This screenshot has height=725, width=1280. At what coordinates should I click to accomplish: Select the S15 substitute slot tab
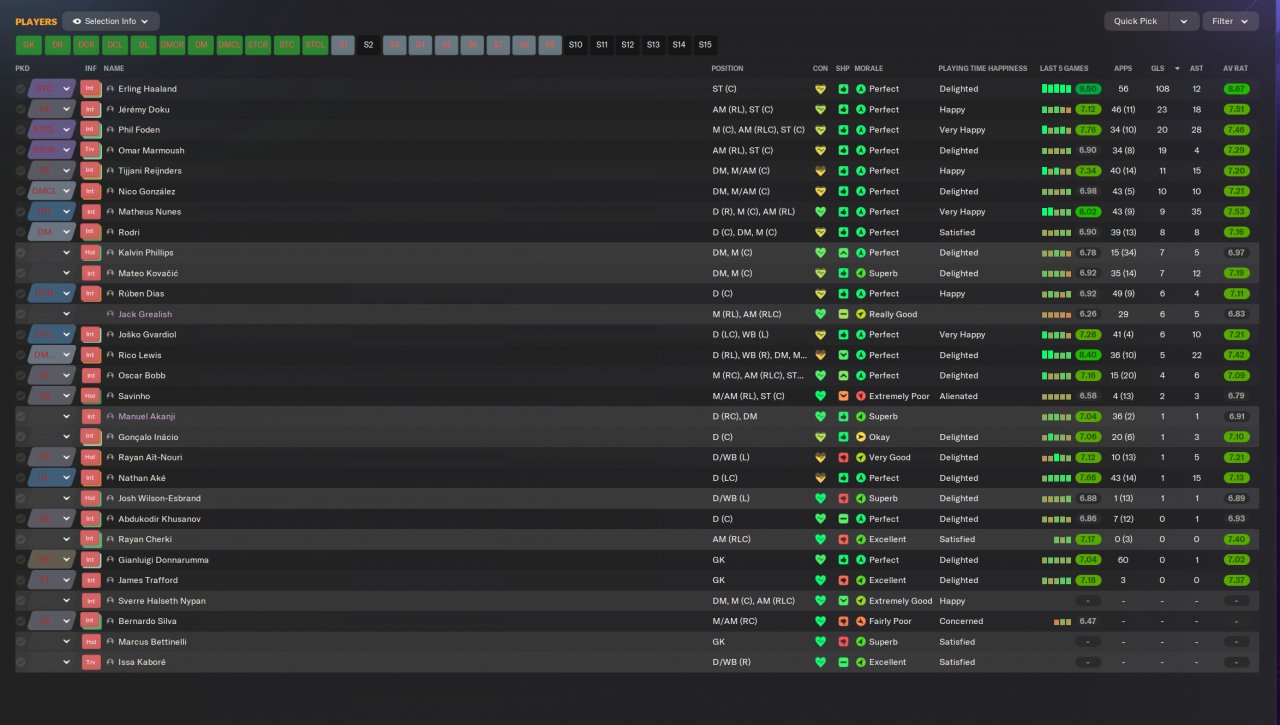point(705,45)
